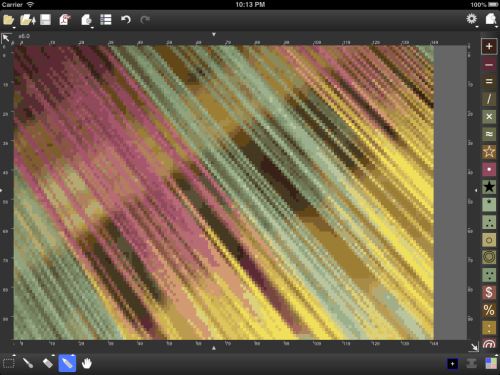Image resolution: width=500 pixels, height=375 pixels.
Task: Open the pattern list view icon
Action: coord(106,20)
